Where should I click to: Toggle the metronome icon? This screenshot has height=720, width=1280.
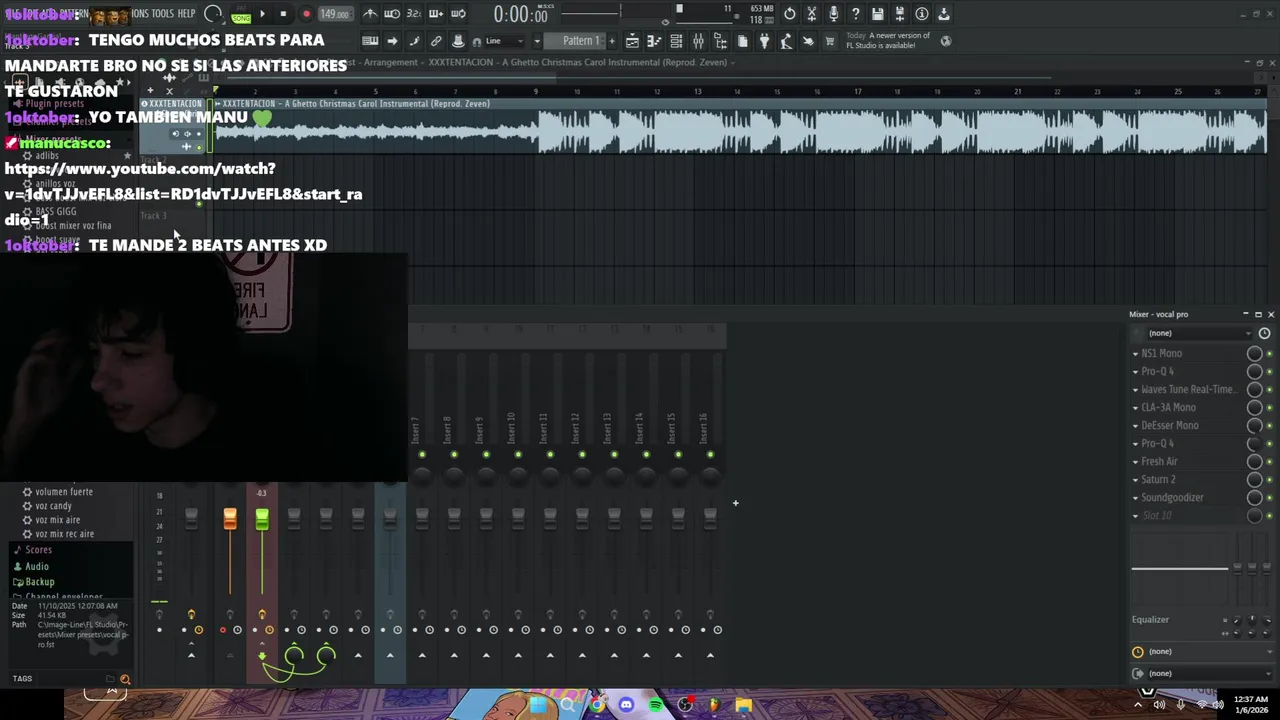(x=370, y=14)
